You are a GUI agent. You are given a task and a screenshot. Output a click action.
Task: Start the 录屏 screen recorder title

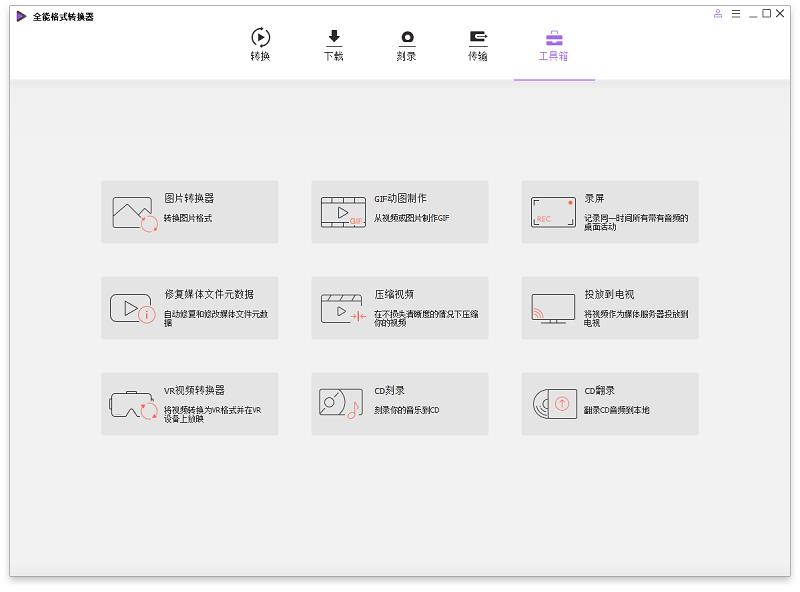pos(594,198)
